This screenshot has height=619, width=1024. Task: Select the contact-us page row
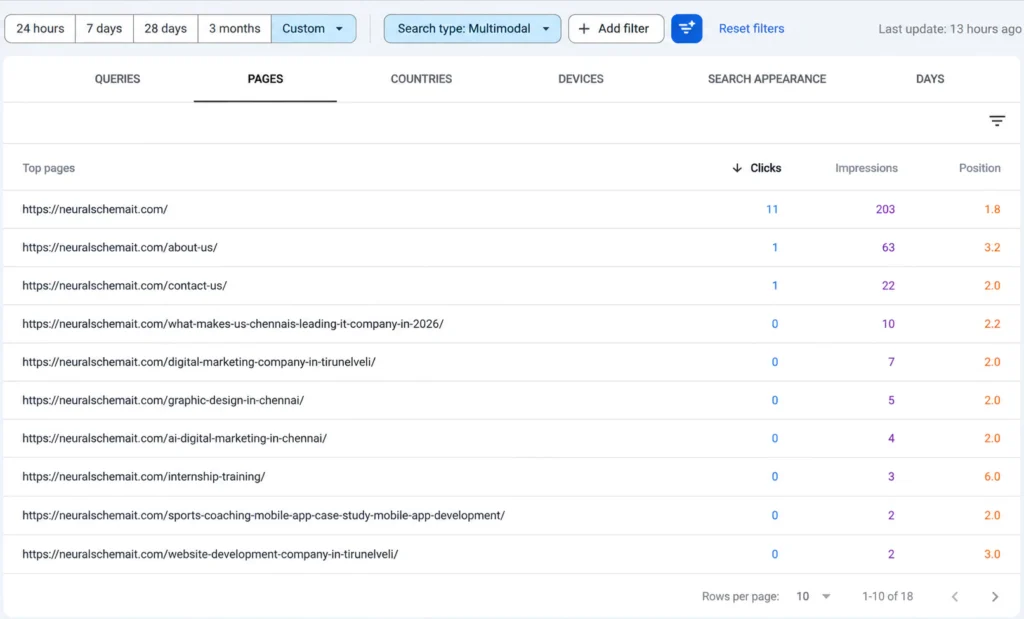click(511, 285)
